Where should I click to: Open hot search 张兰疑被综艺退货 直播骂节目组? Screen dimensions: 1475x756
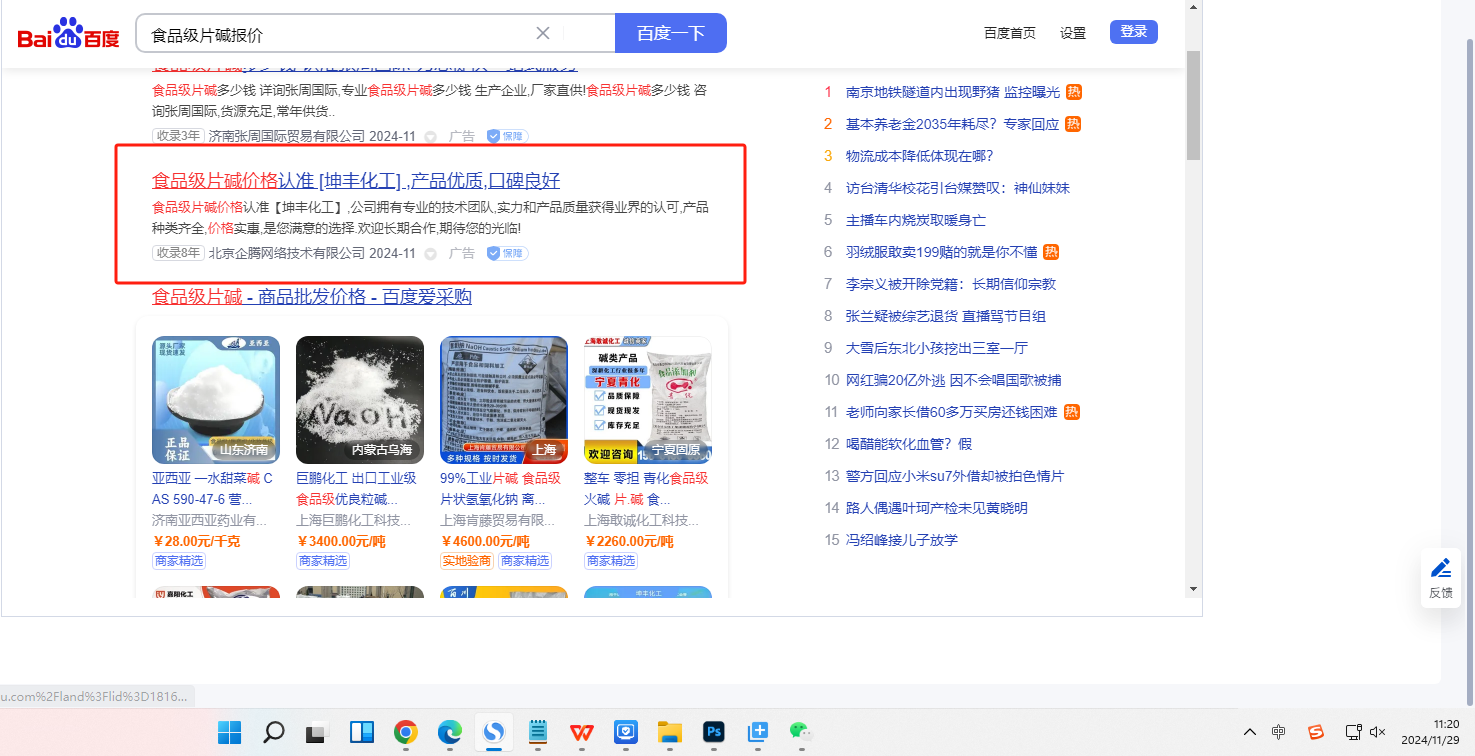[946, 316]
